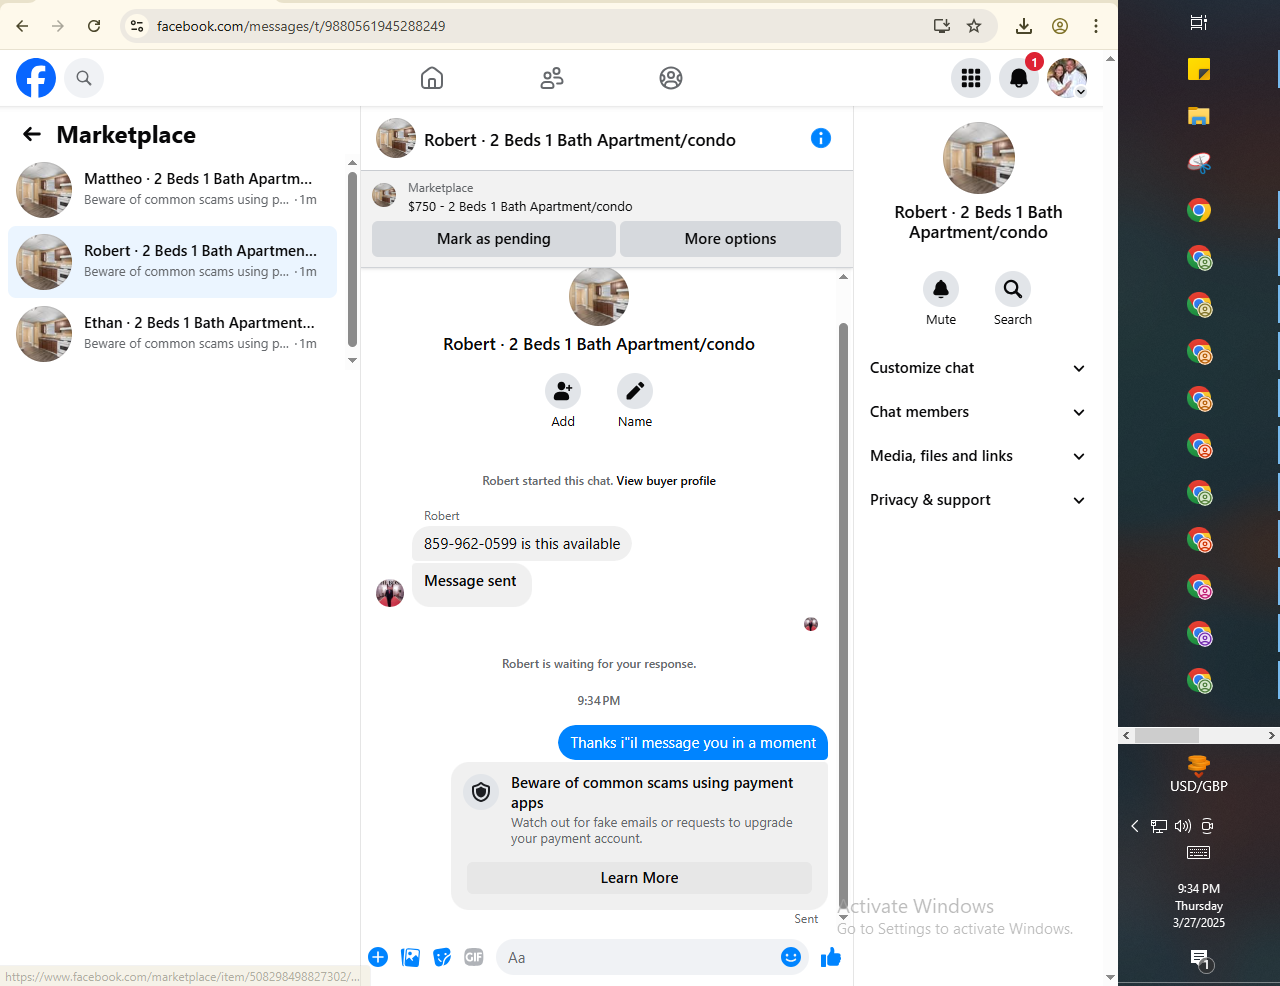Open the Friends icon in top navigation
This screenshot has height=986, width=1280.
click(552, 78)
